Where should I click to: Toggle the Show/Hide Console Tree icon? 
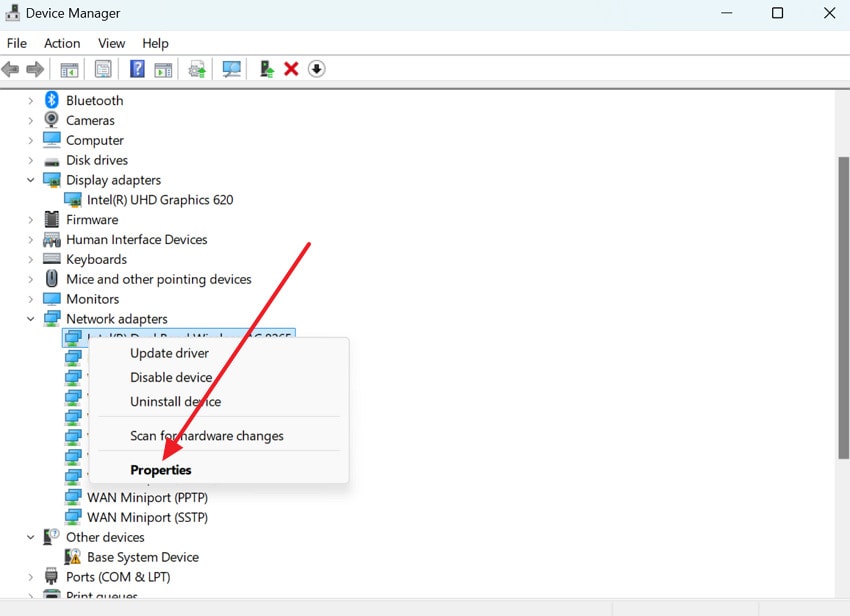[68, 68]
